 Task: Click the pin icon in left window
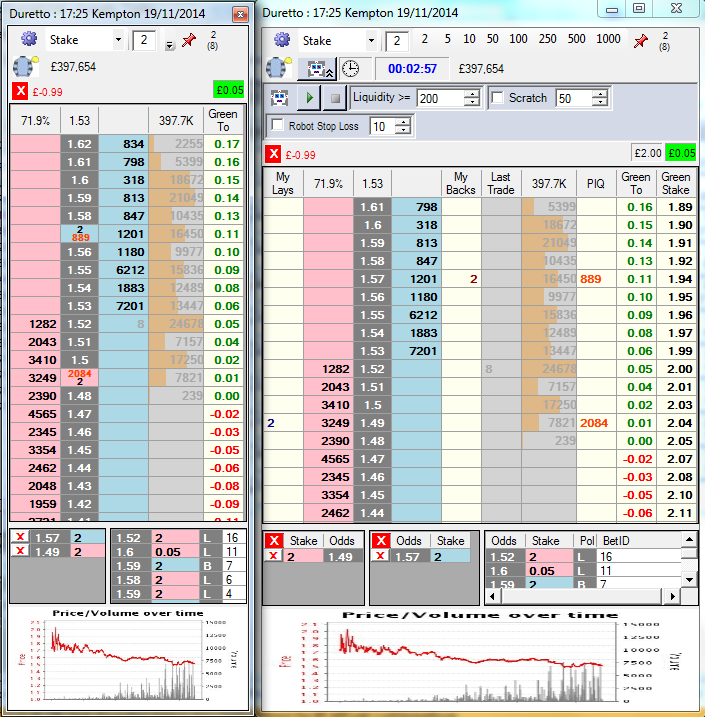[188, 40]
